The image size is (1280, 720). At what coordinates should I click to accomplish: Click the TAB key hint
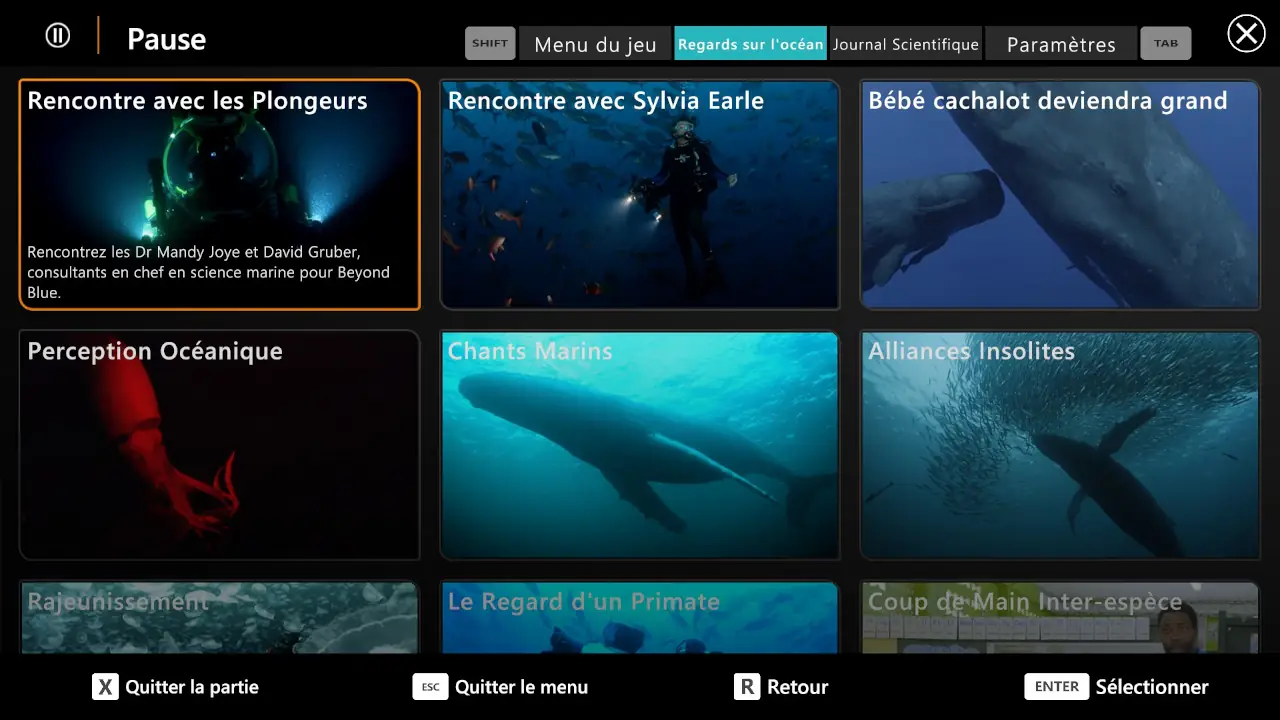tap(1166, 43)
